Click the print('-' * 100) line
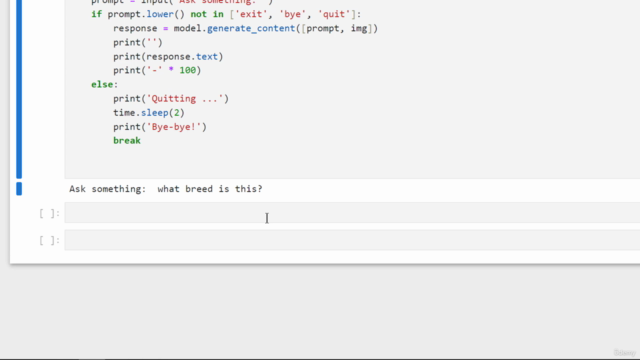 157,70
